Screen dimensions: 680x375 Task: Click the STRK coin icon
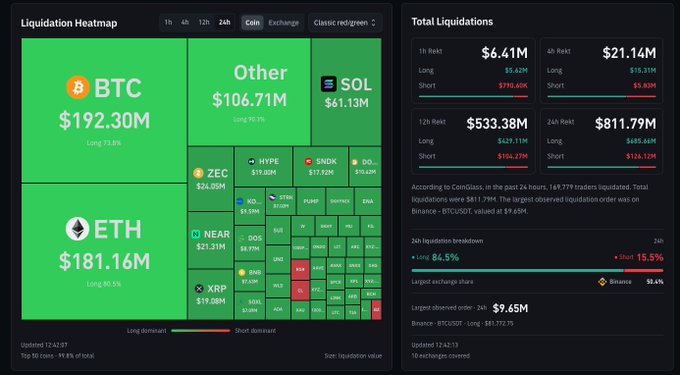(x=272, y=197)
